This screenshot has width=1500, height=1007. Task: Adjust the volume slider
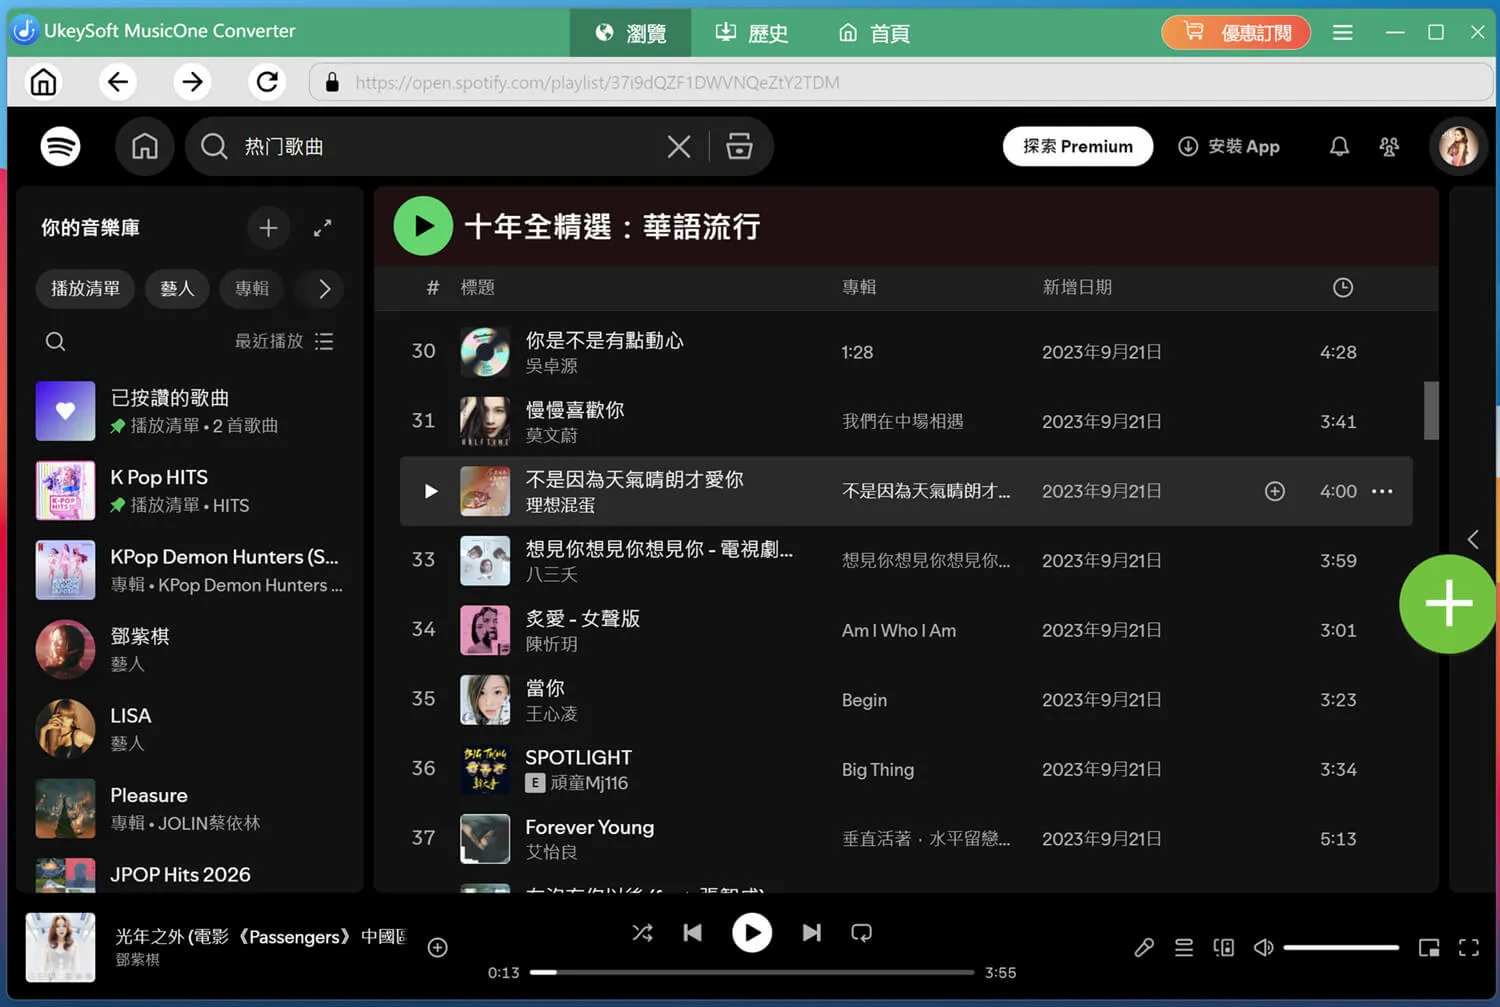point(1341,947)
